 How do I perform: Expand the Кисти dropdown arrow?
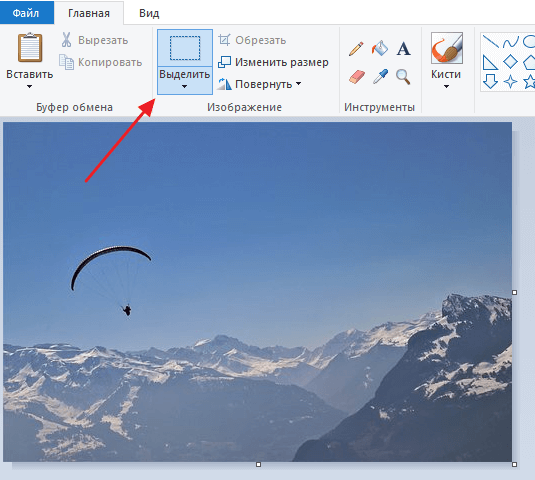446,87
